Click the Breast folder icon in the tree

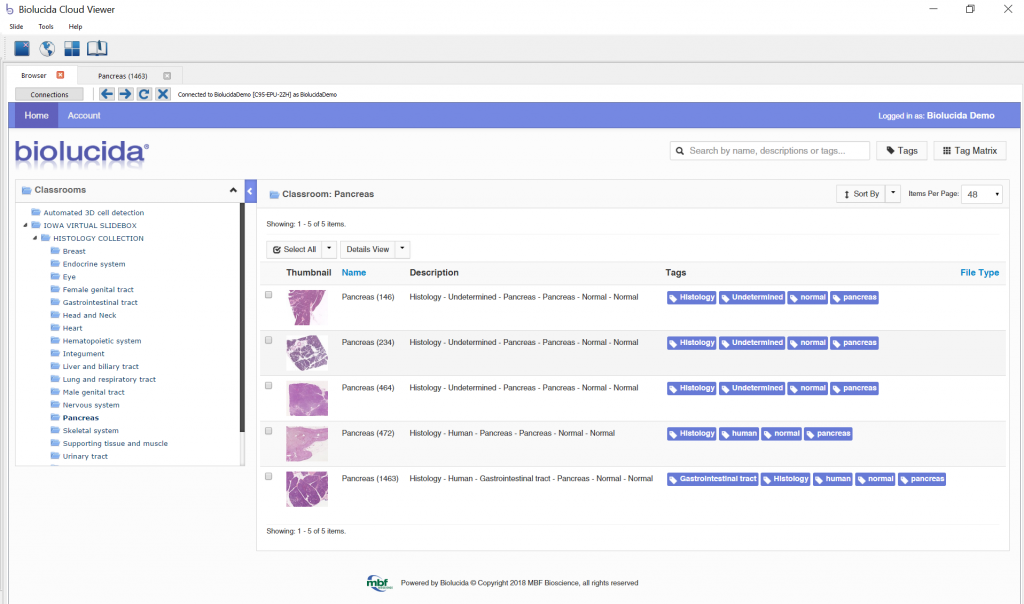(x=56, y=251)
